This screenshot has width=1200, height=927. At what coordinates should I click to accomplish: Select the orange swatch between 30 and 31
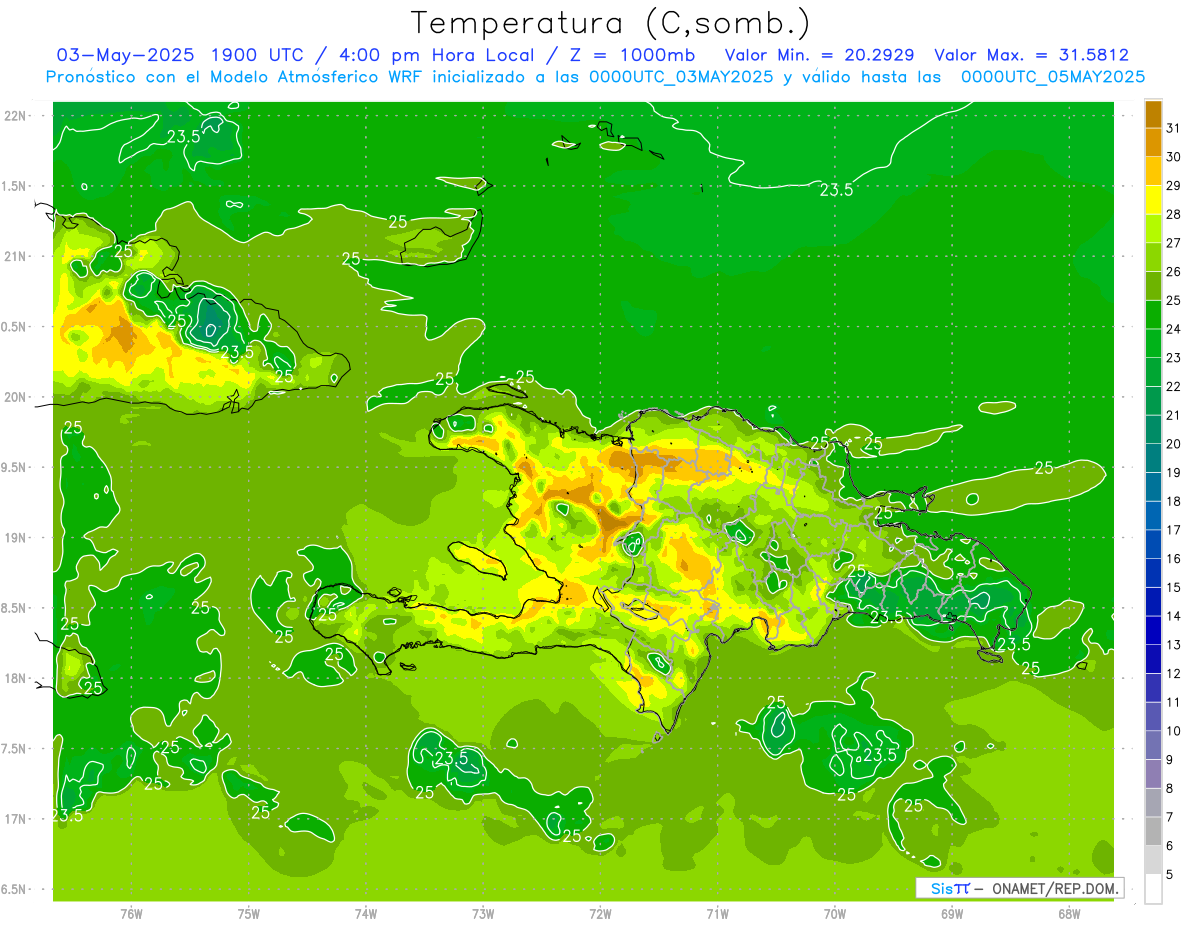[x=1153, y=142]
